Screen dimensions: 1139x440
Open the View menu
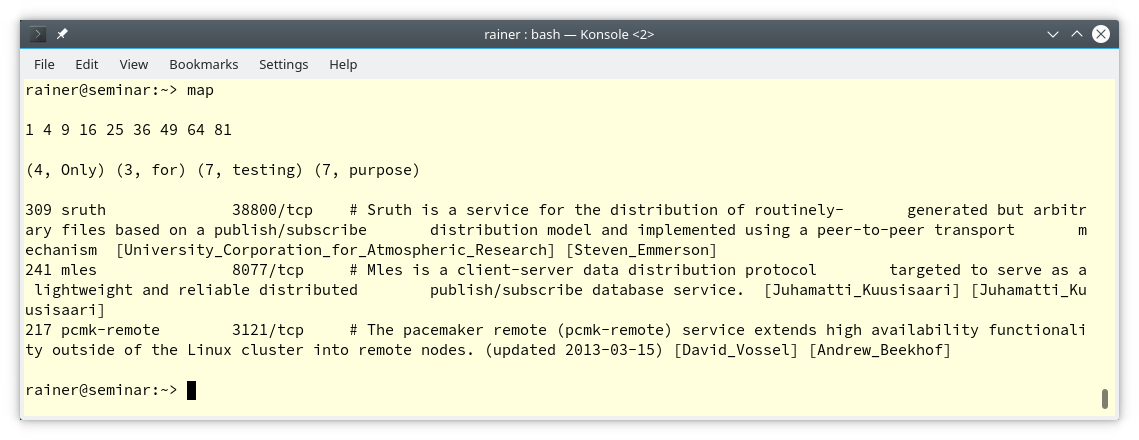point(133,64)
